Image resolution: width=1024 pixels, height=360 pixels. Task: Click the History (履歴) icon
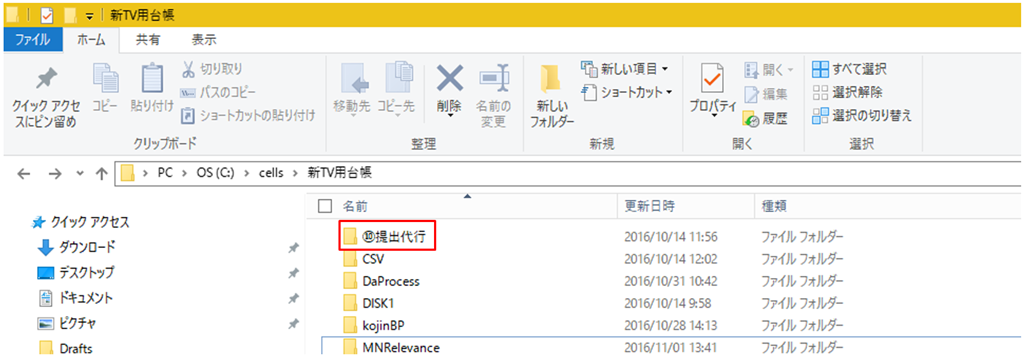tap(751, 118)
